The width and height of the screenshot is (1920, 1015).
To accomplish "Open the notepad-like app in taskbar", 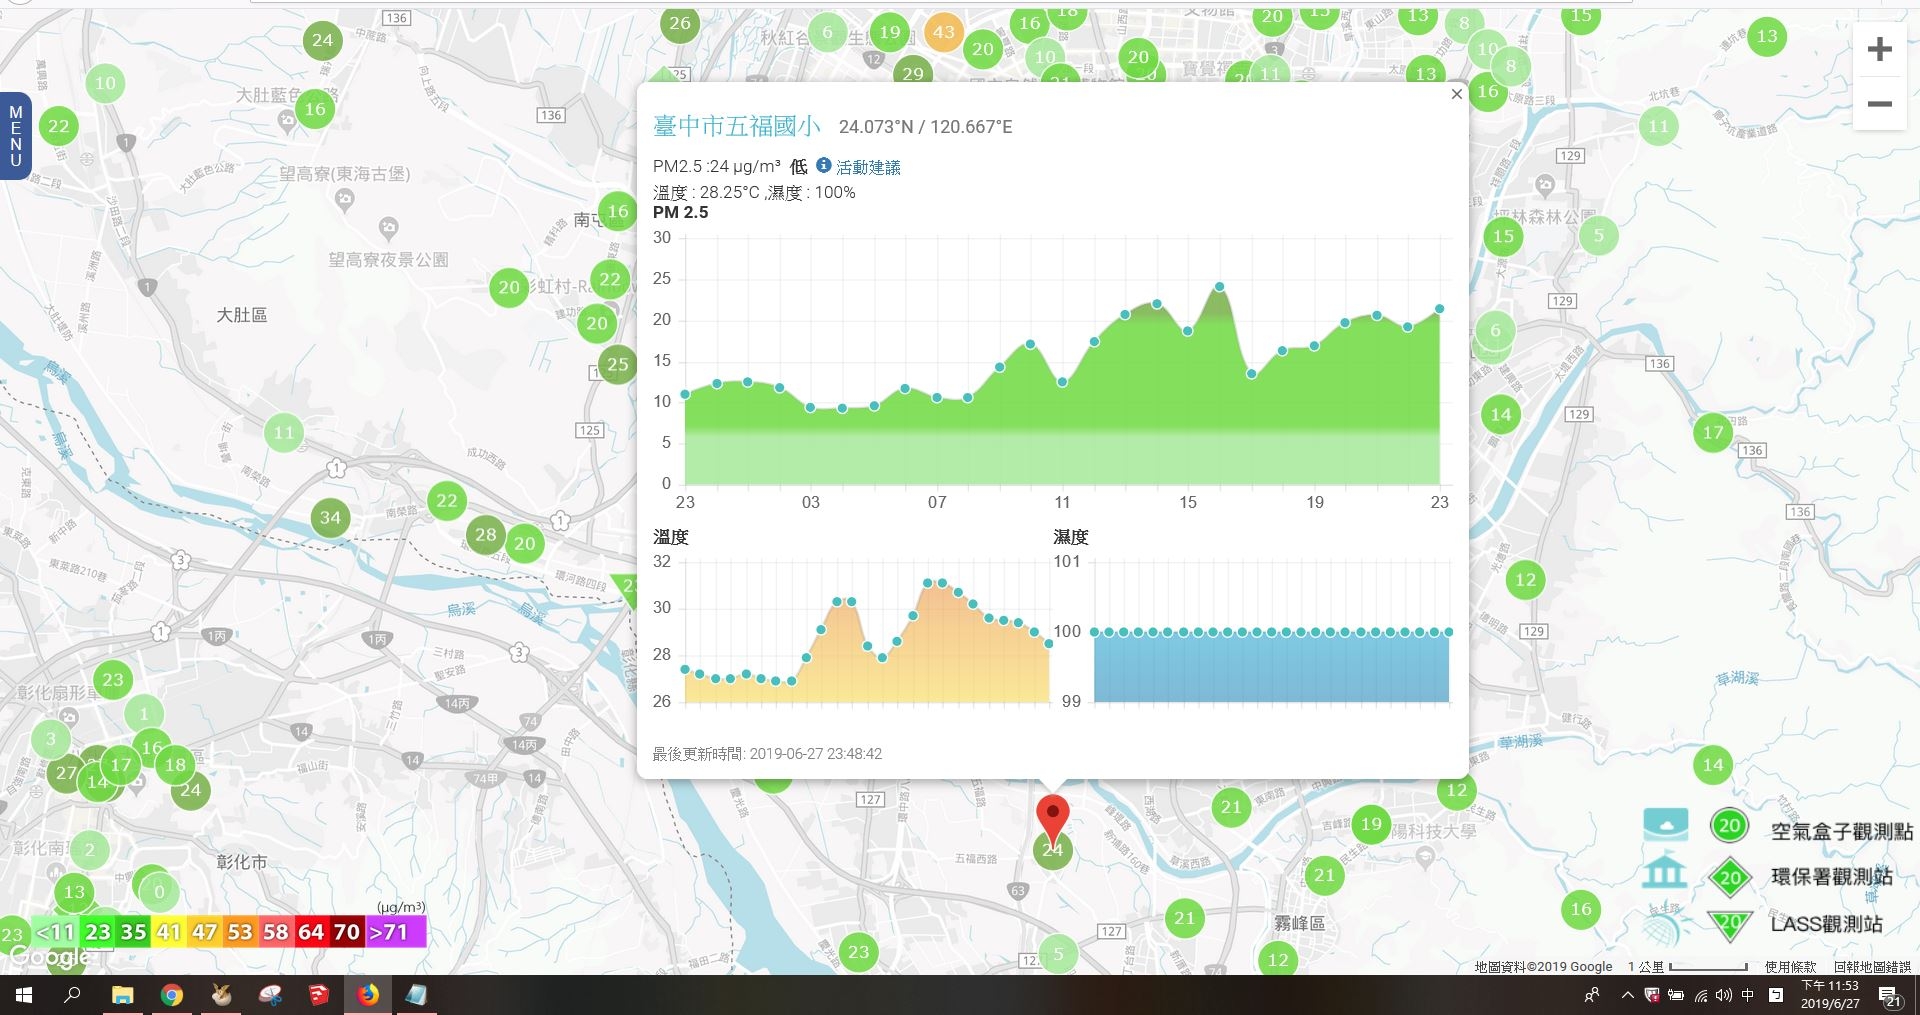I will (416, 995).
